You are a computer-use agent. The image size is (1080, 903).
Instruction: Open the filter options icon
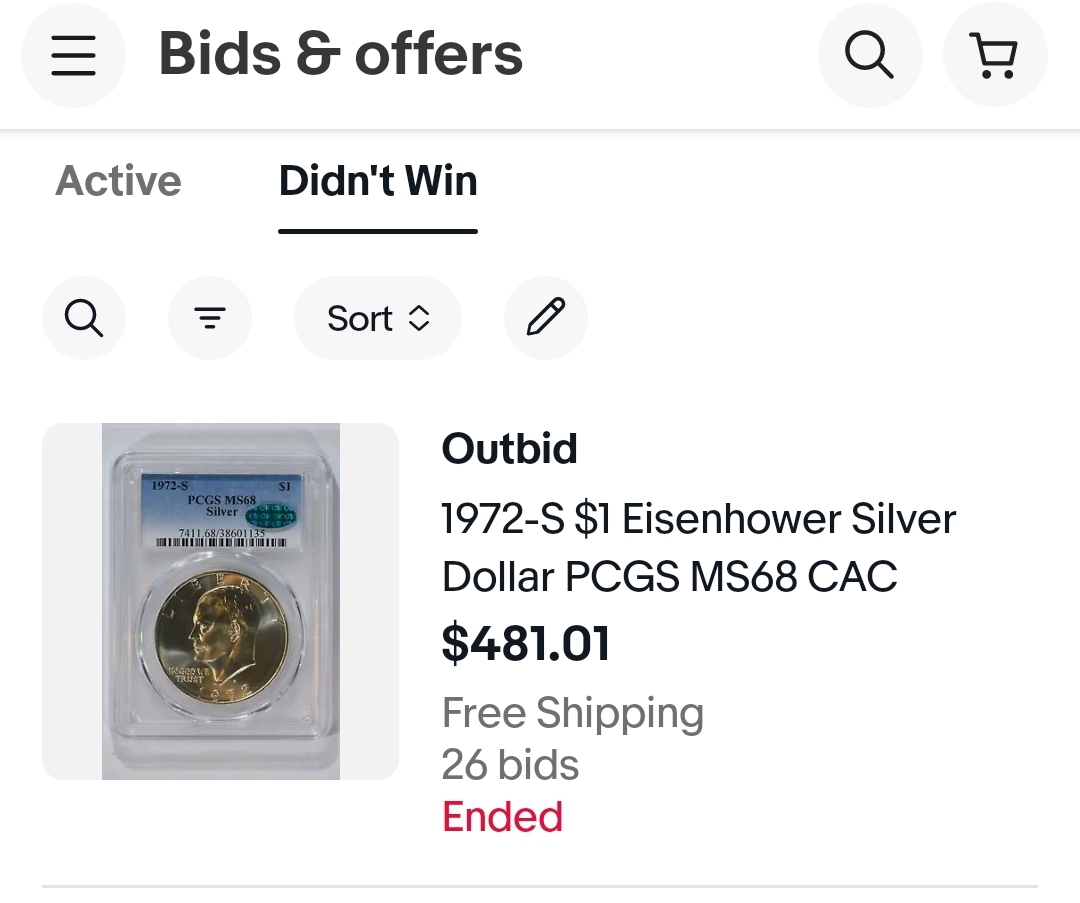click(210, 318)
